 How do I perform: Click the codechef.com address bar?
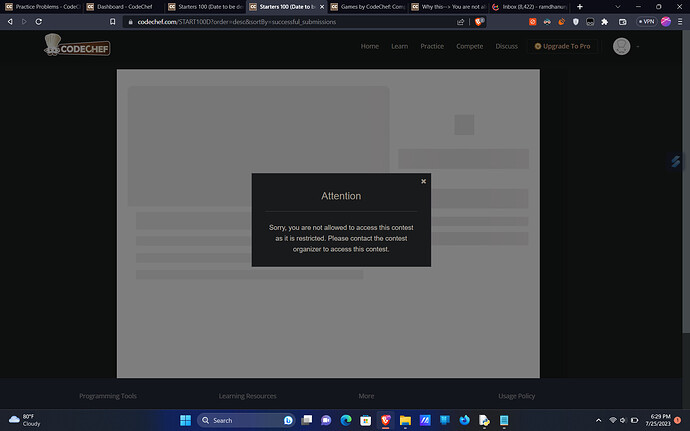tap(290, 22)
